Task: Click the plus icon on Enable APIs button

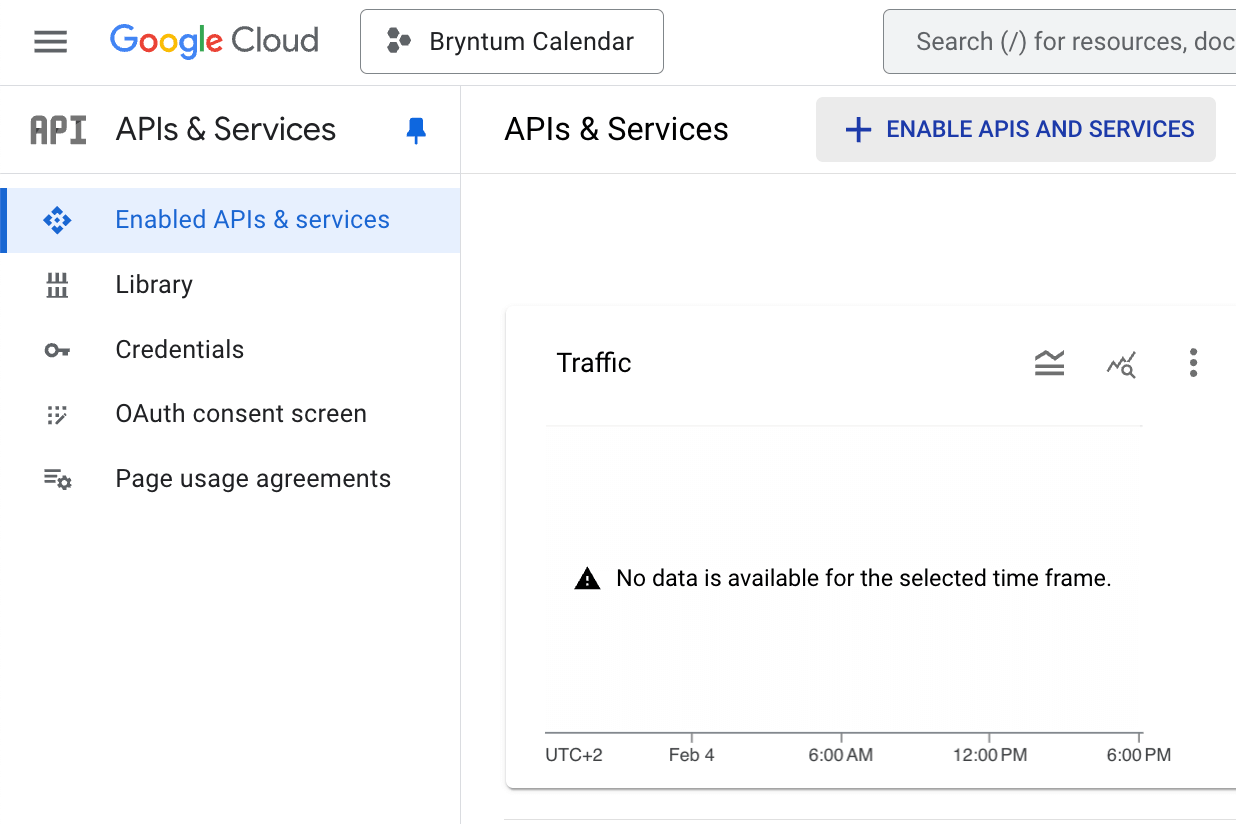Action: 858,130
